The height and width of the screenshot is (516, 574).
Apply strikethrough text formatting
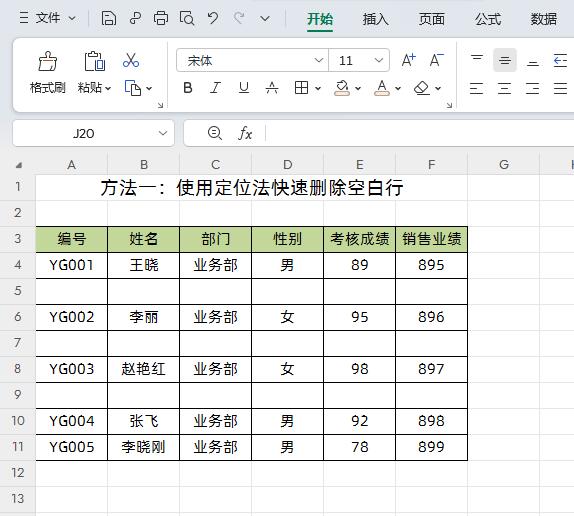[272, 88]
